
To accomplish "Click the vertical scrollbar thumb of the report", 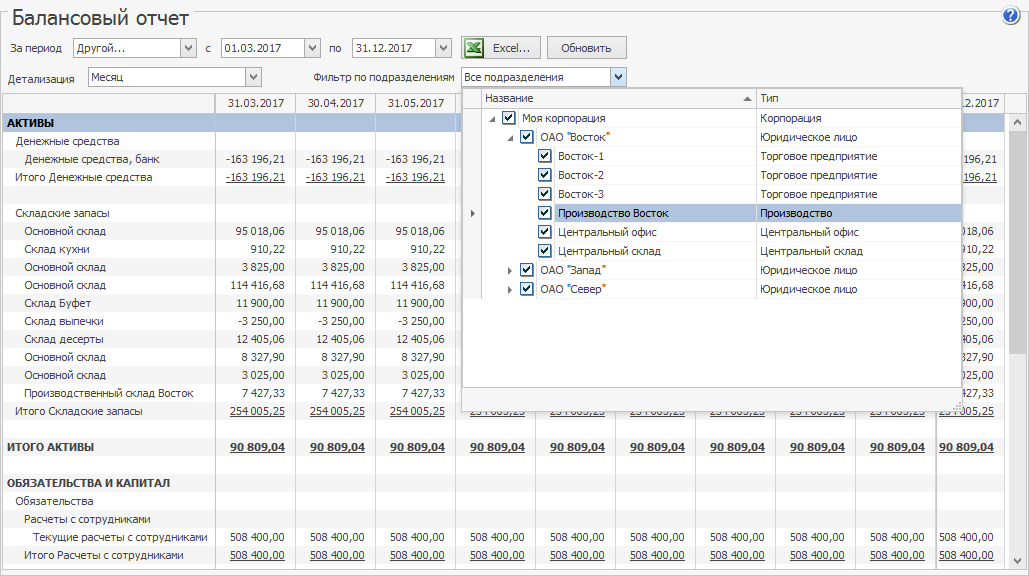I will [x=1016, y=240].
